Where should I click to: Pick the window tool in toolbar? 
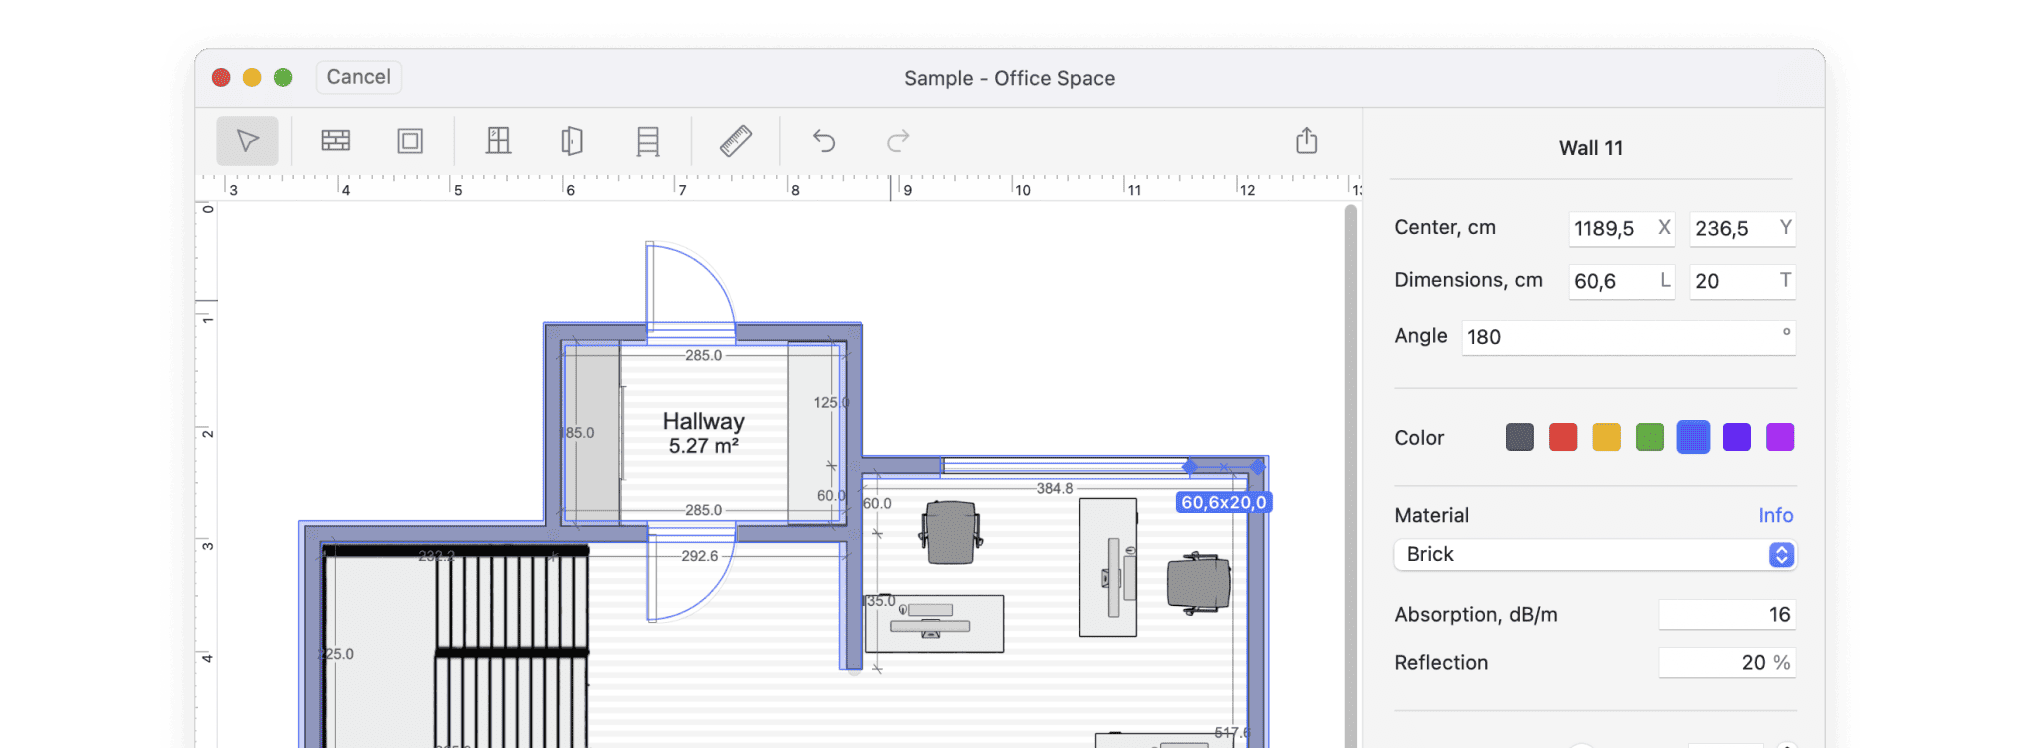498,141
